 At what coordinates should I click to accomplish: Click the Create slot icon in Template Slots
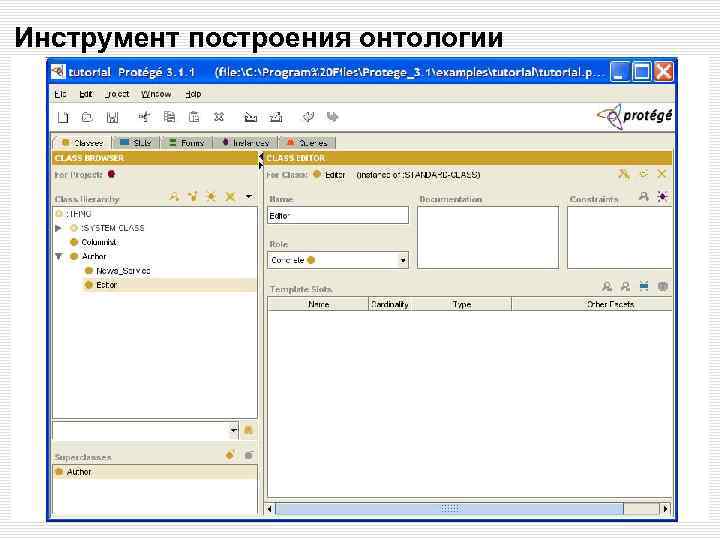pos(644,287)
